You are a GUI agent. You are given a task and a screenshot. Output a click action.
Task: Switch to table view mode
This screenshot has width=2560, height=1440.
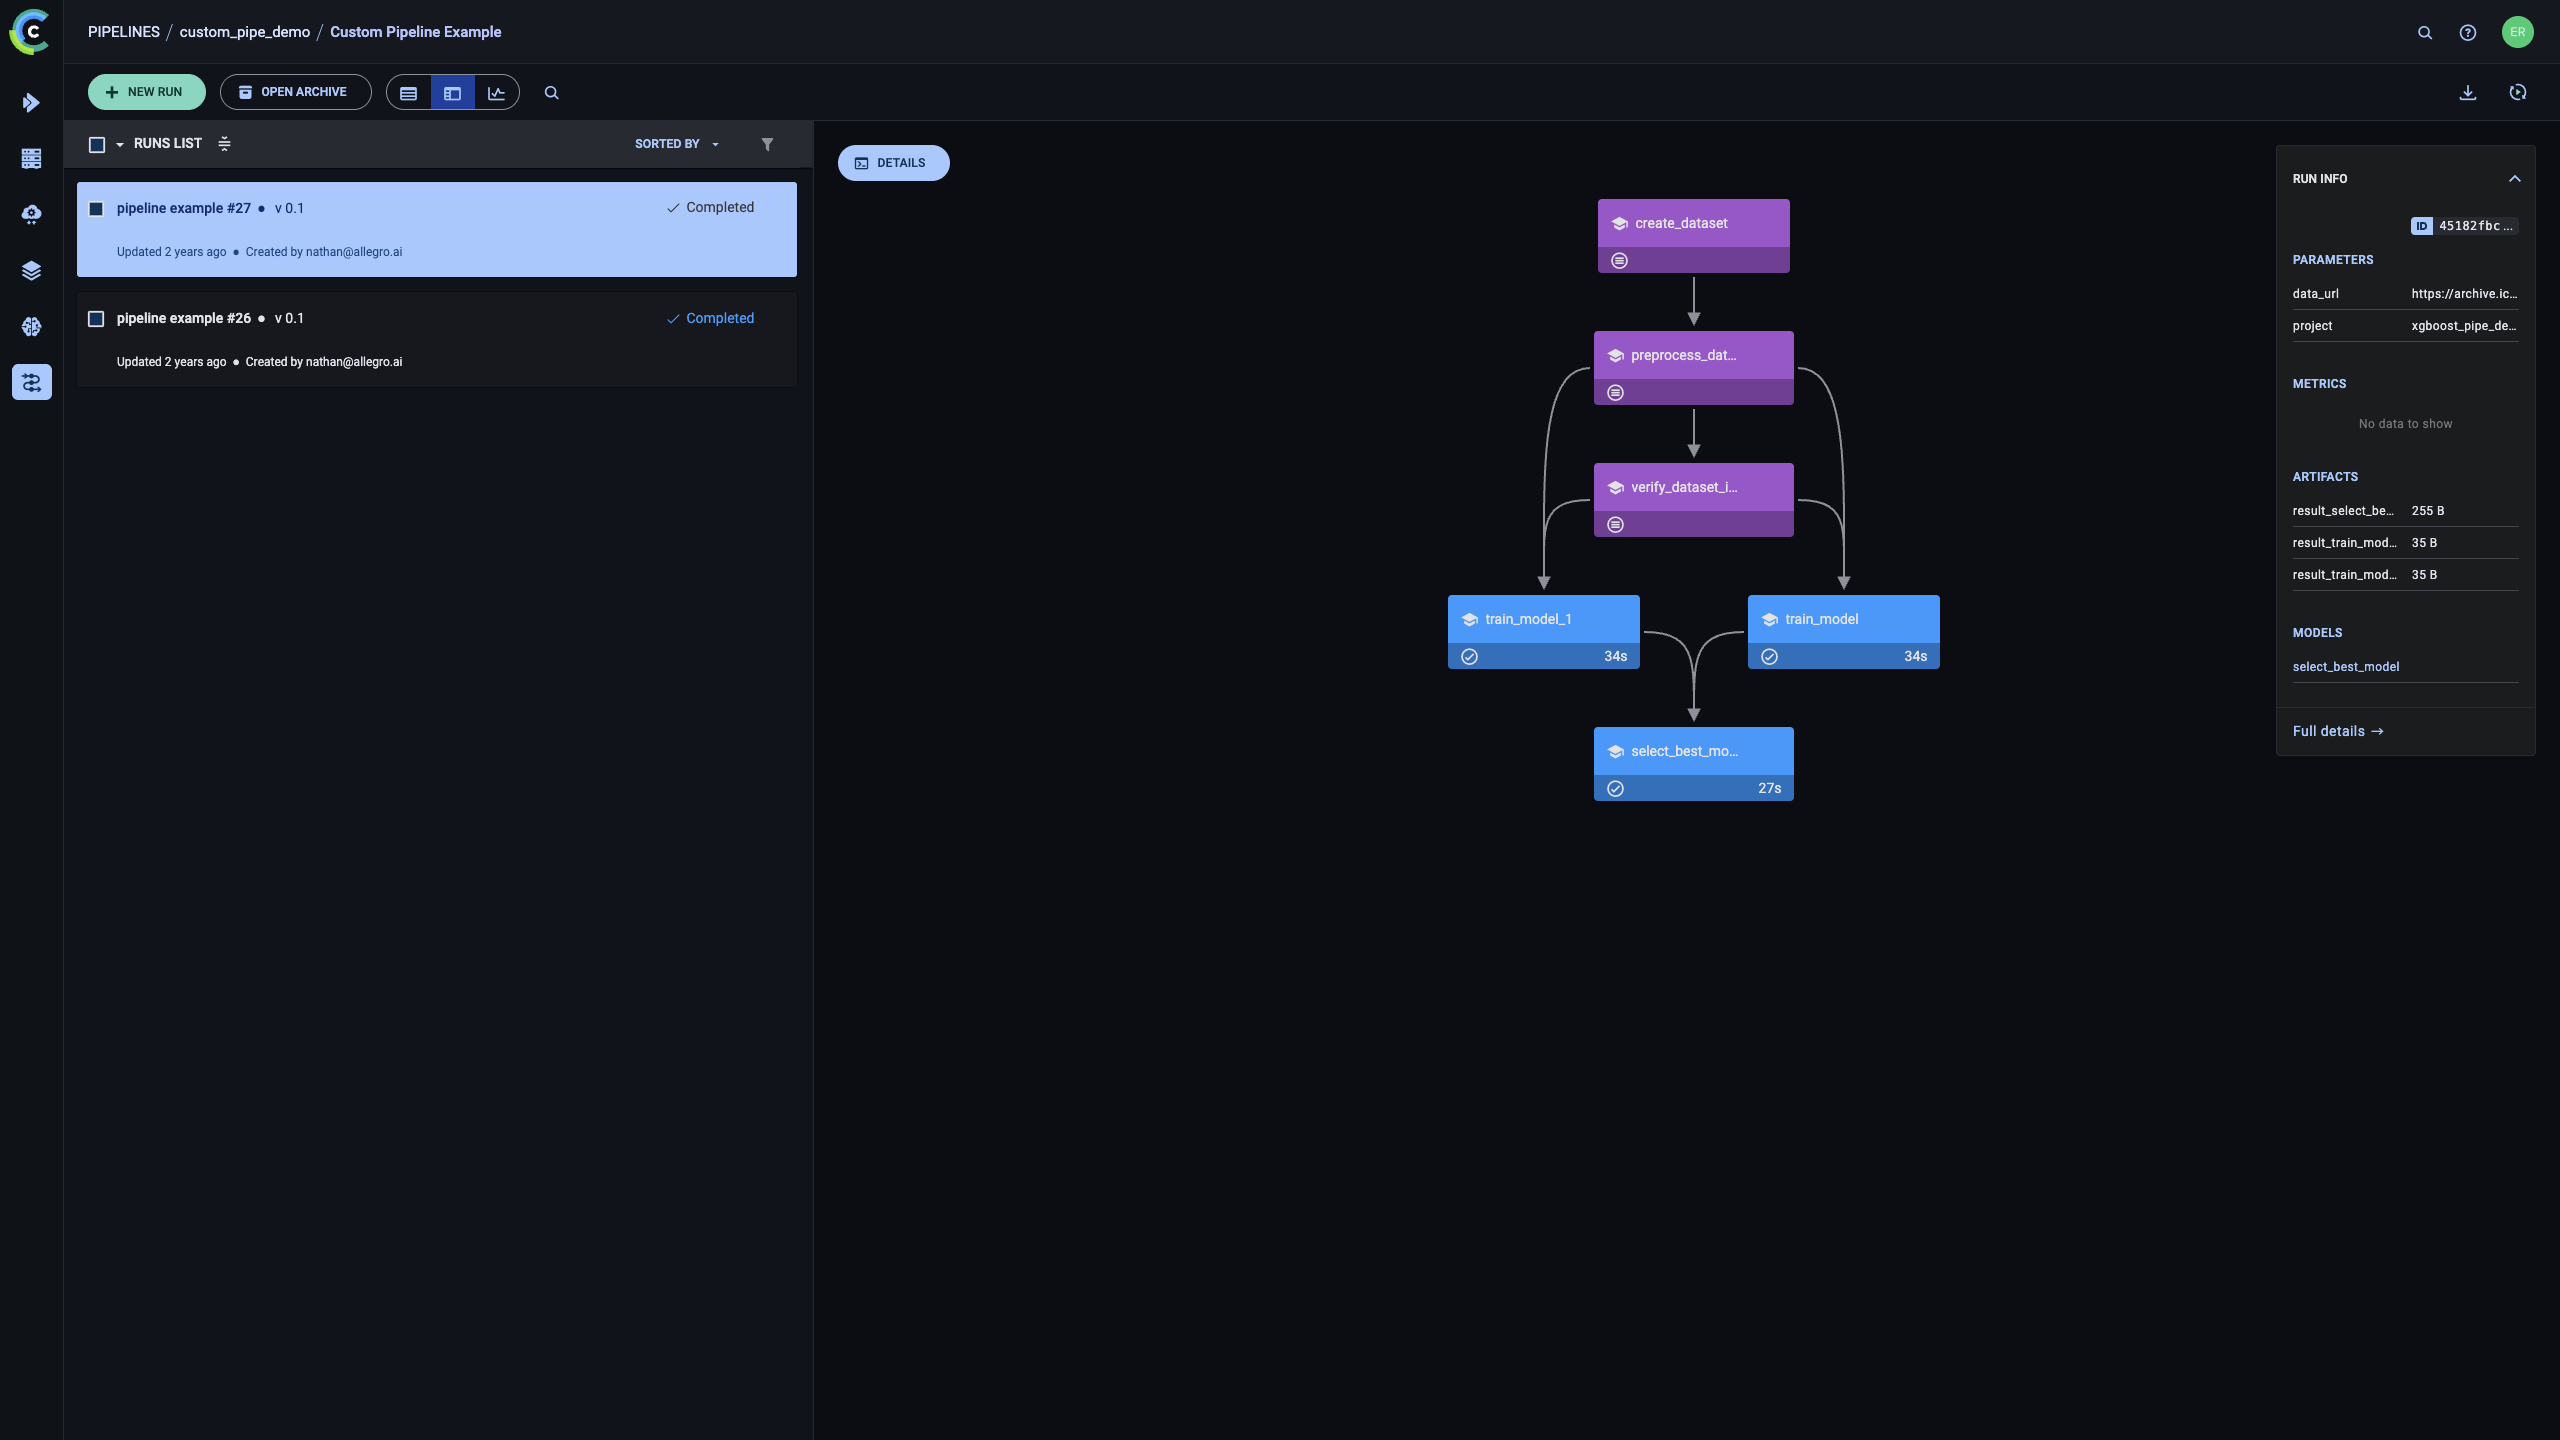(x=408, y=92)
